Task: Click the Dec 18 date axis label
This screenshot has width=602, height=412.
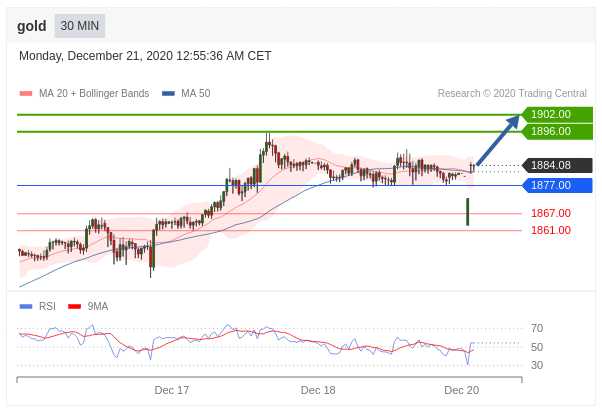Action: [x=318, y=390]
